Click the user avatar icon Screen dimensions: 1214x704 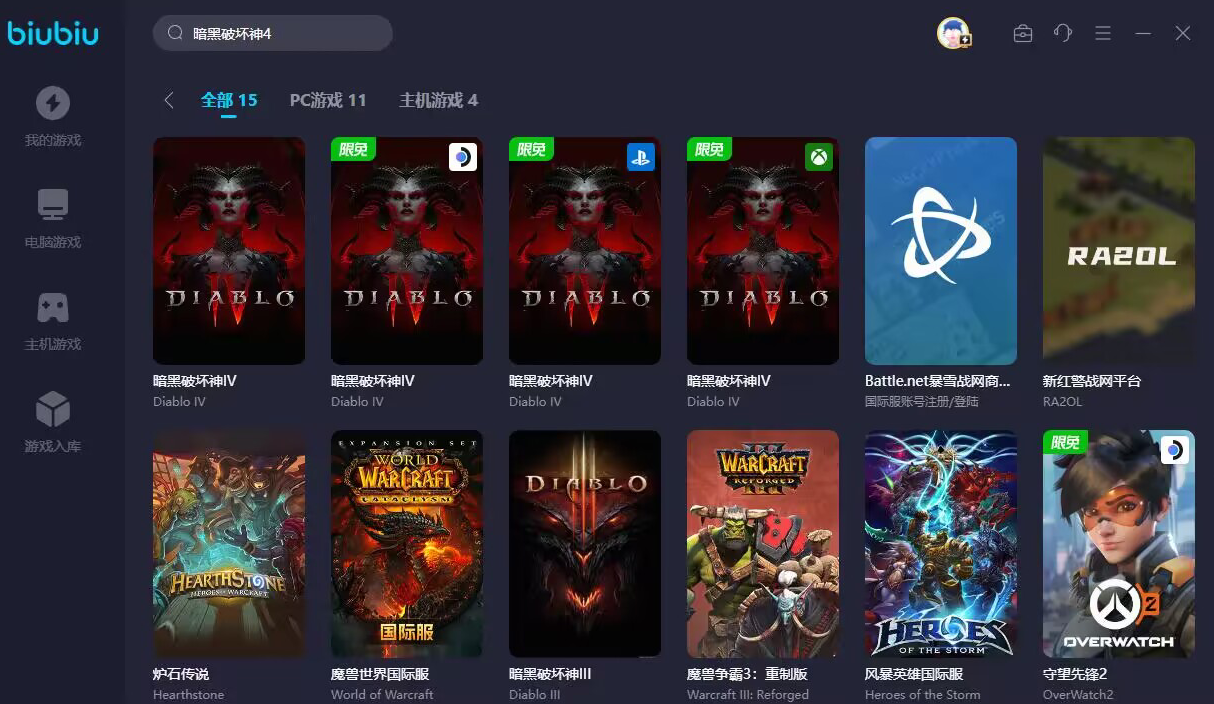954,33
